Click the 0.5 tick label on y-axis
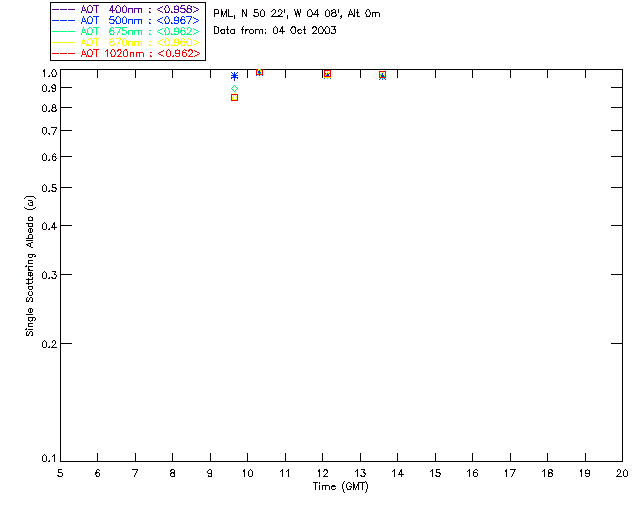Viewport: 640px width, 512px height. tap(46, 188)
